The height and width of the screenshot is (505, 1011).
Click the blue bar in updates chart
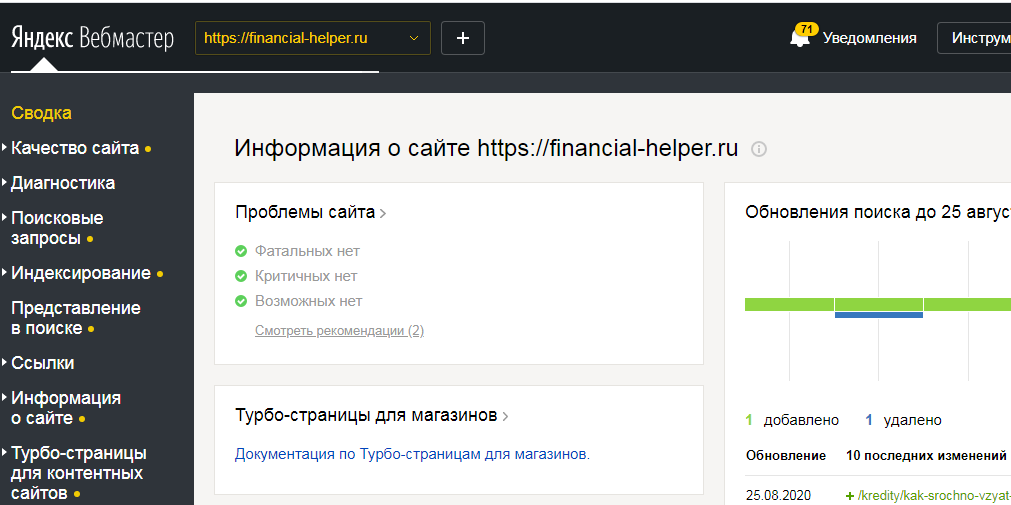878,315
